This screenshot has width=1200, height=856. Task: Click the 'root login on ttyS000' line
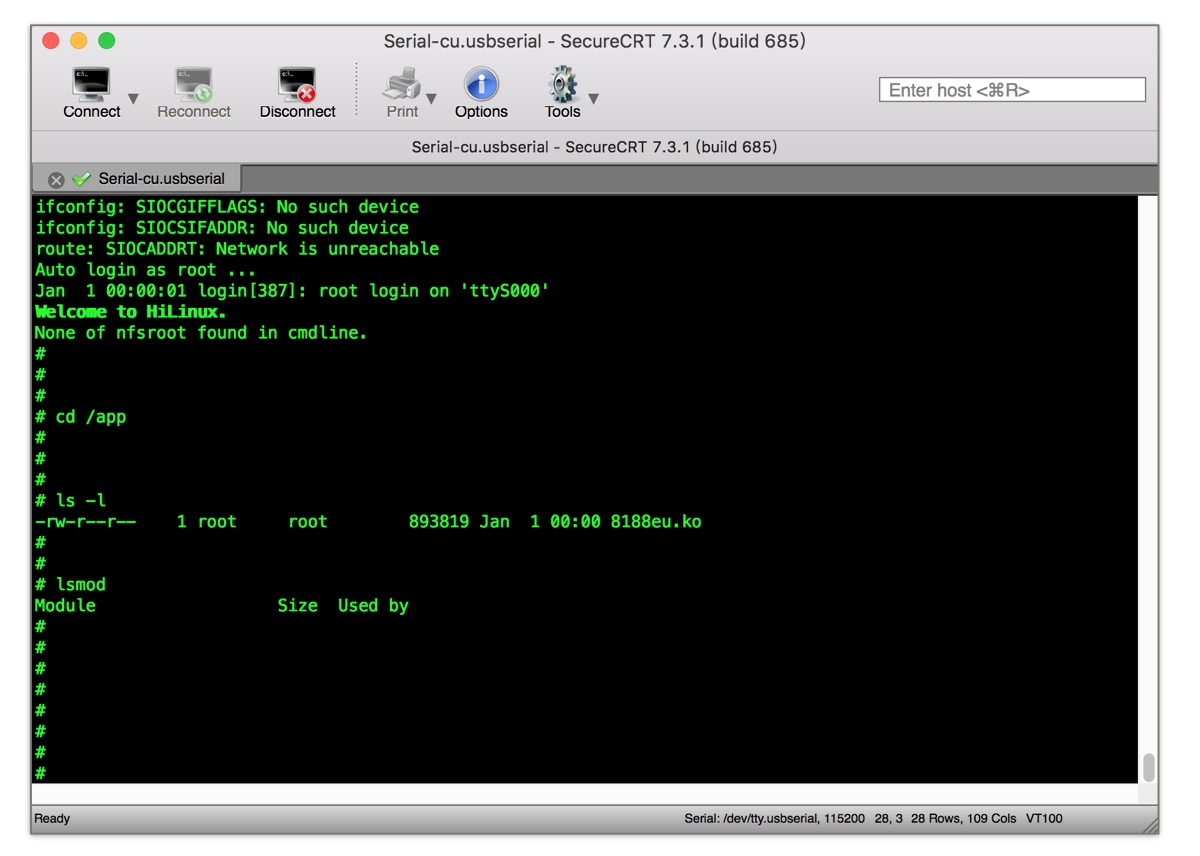pos(292,291)
